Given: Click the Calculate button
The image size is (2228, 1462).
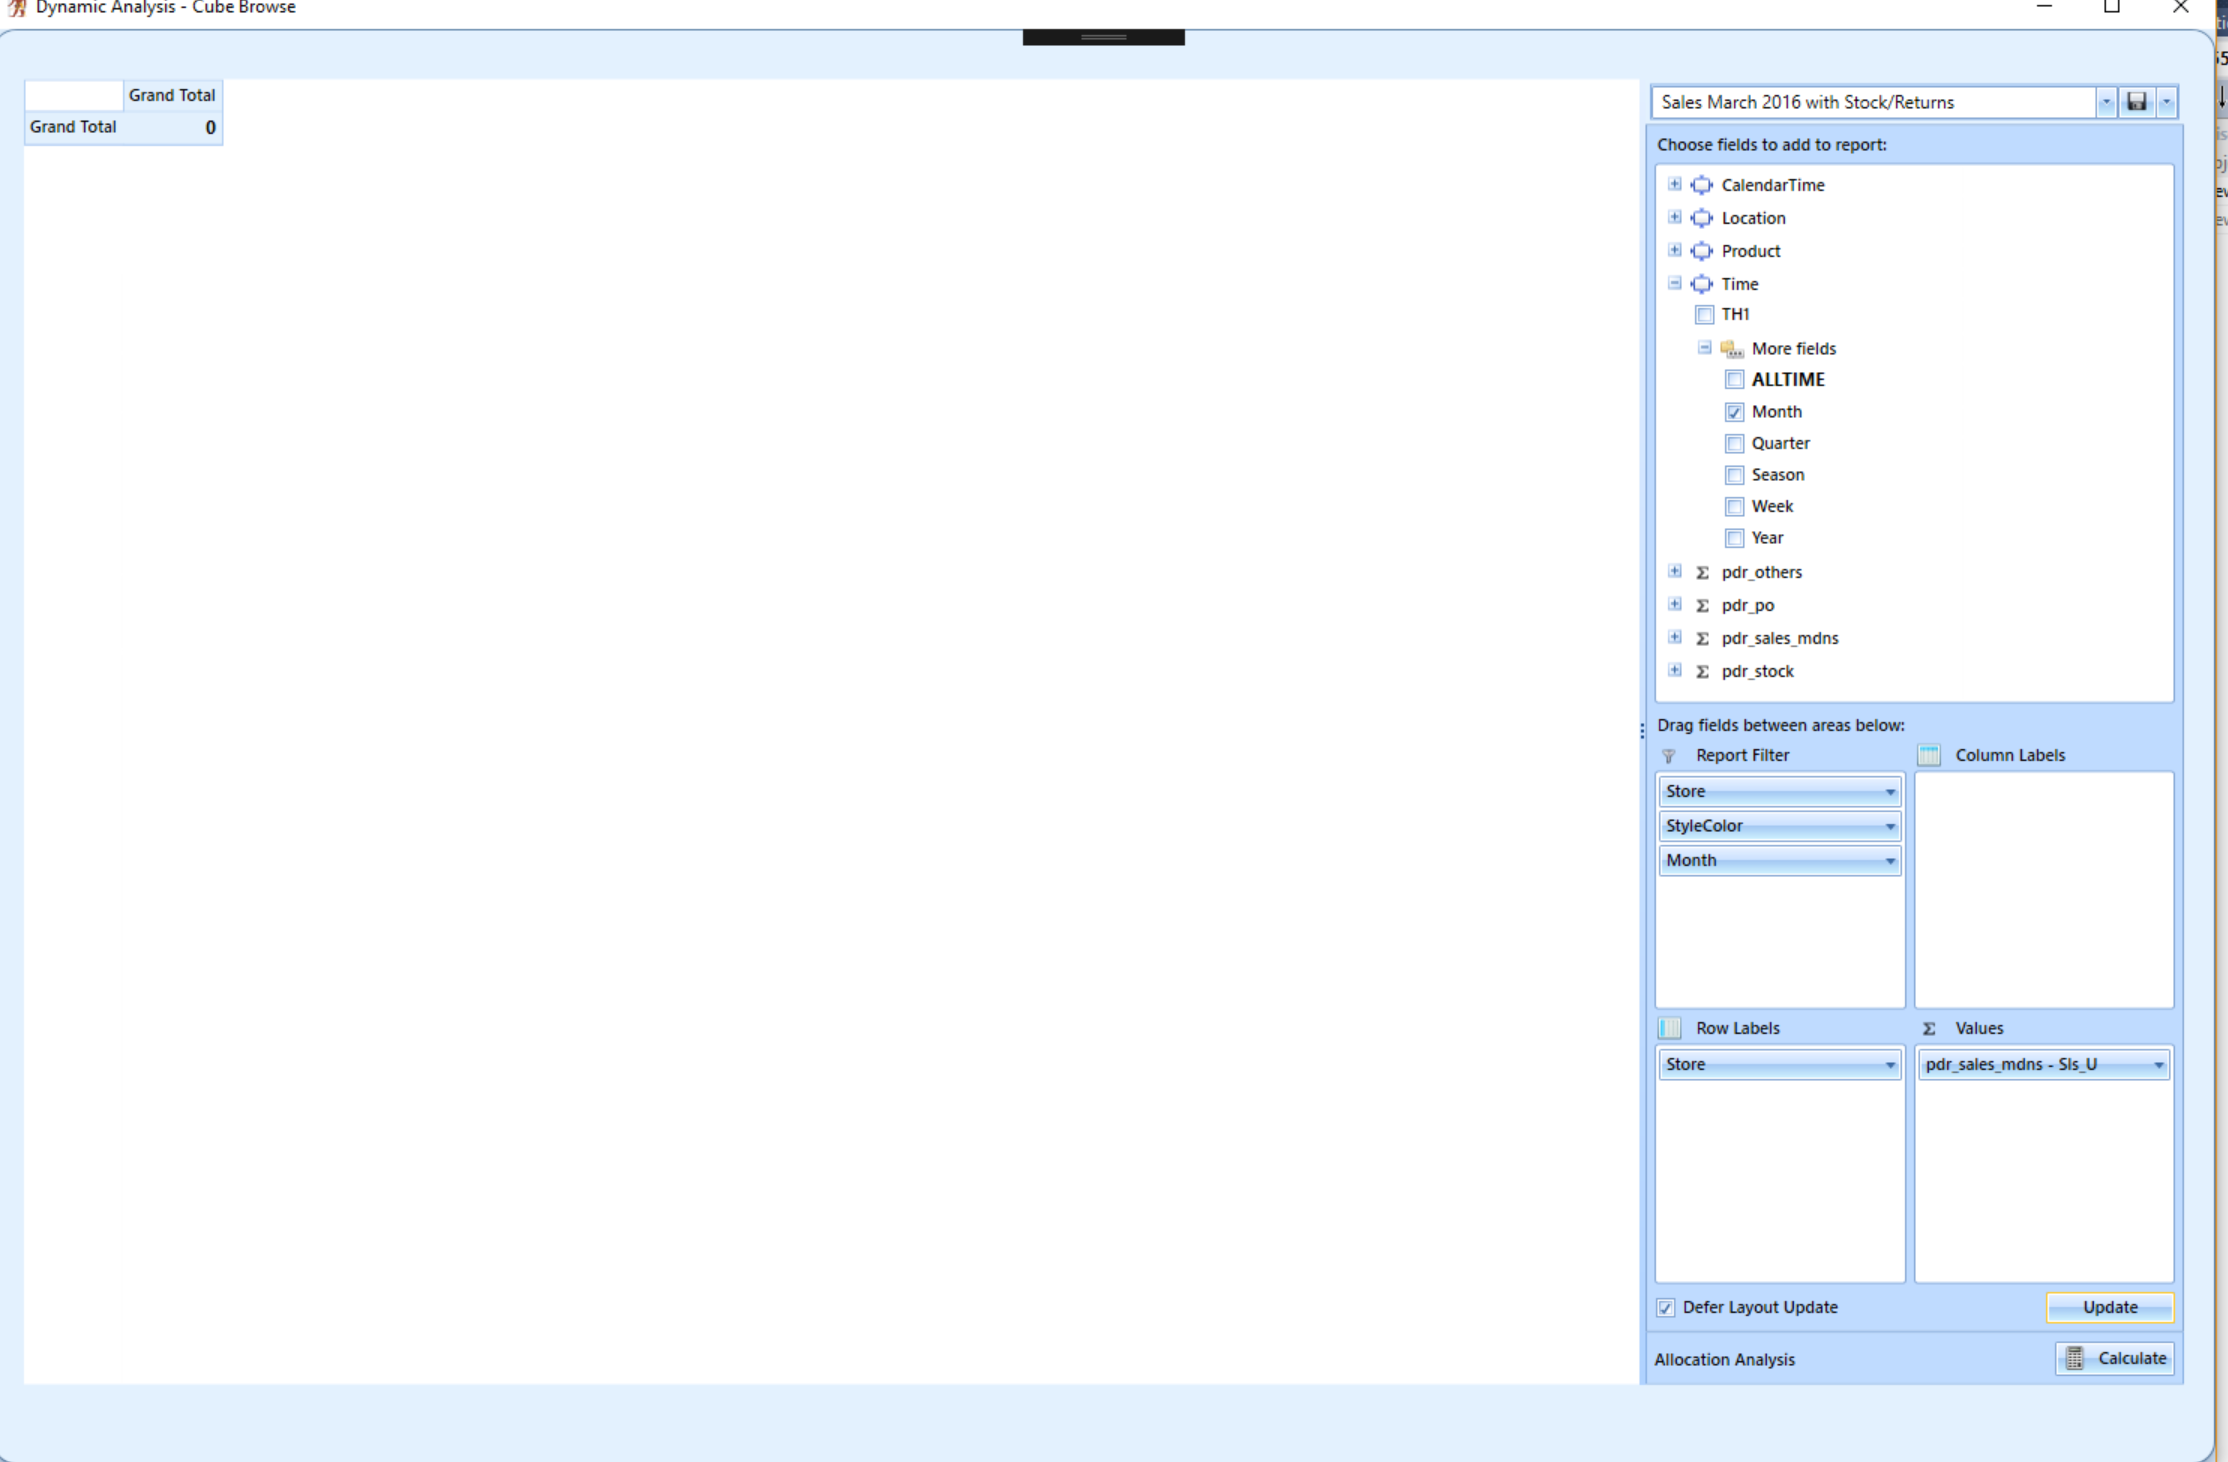Looking at the screenshot, I should (2115, 1358).
